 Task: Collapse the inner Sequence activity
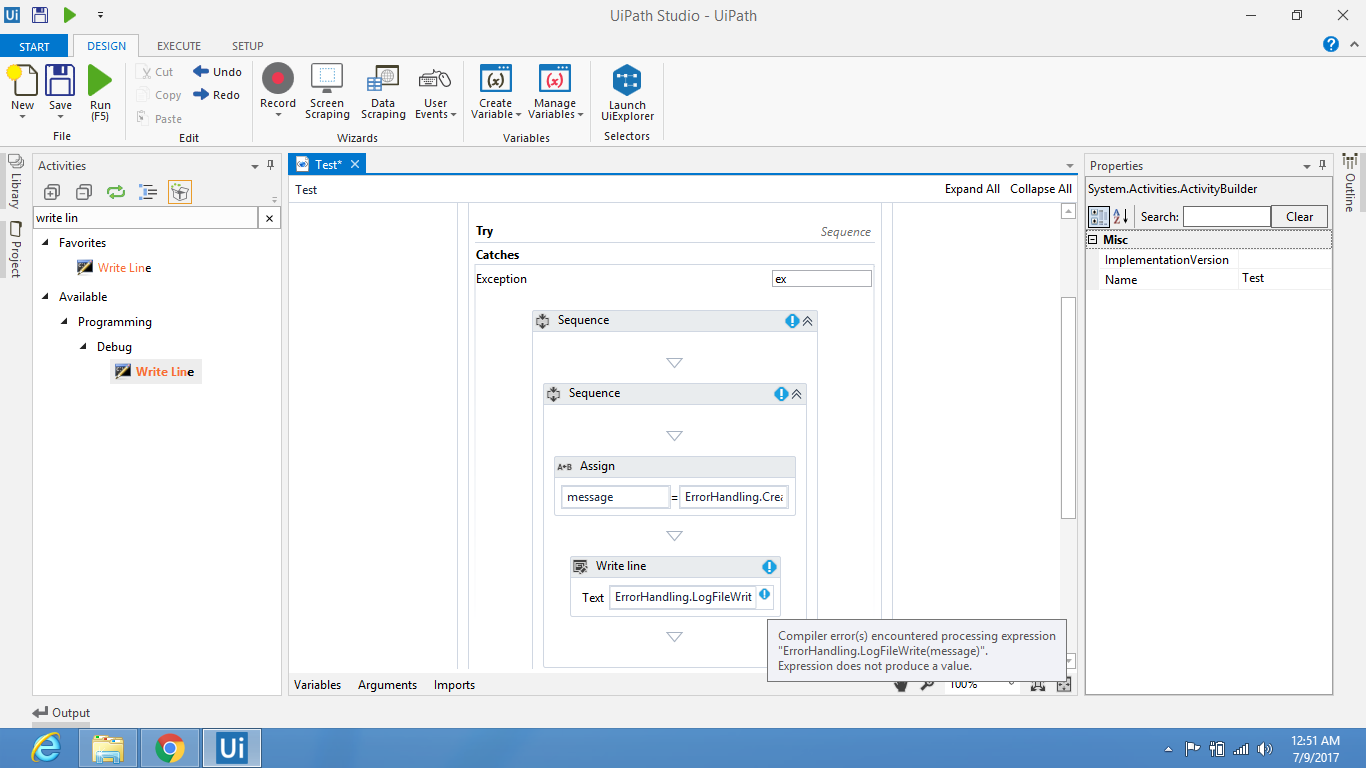(x=797, y=394)
